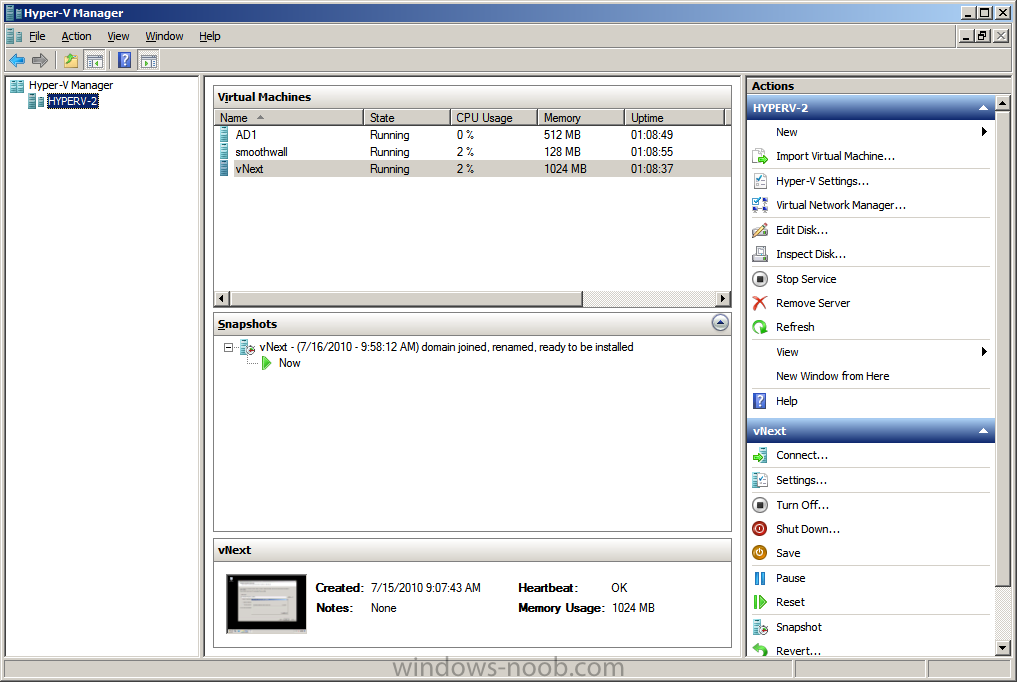This screenshot has height=682, width=1017.
Task: Click Stop Service action
Action: tap(806, 279)
